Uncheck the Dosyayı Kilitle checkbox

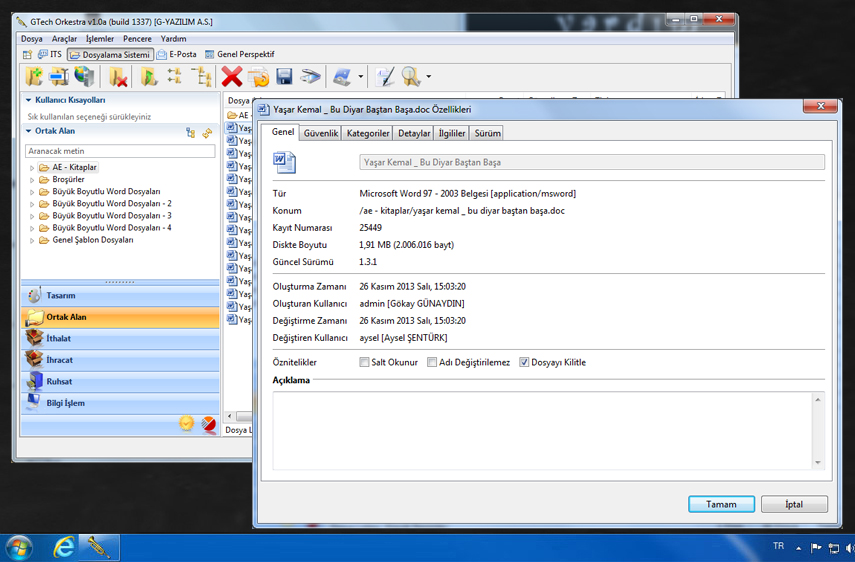click(x=524, y=362)
